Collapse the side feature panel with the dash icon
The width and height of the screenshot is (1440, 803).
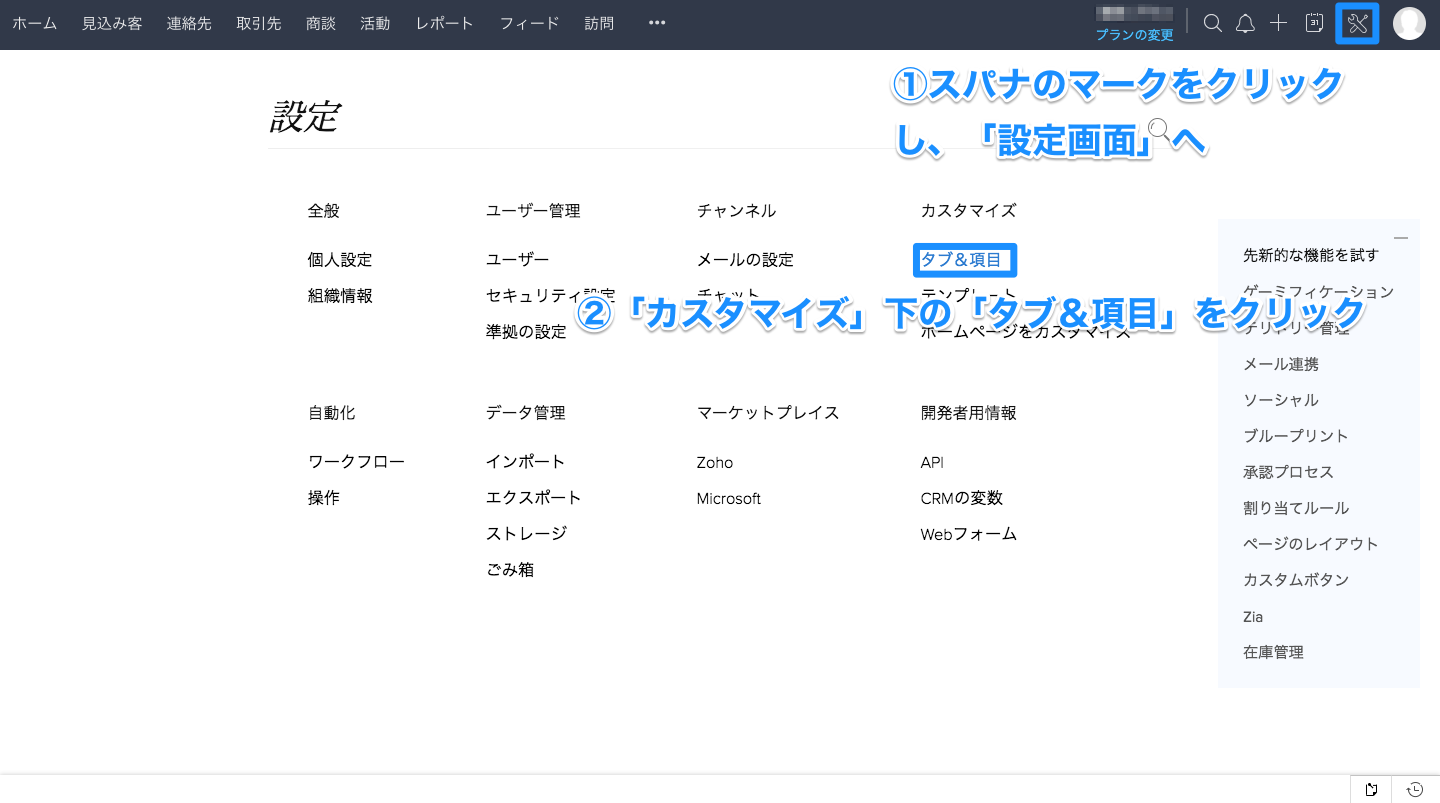click(x=1401, y=238)
